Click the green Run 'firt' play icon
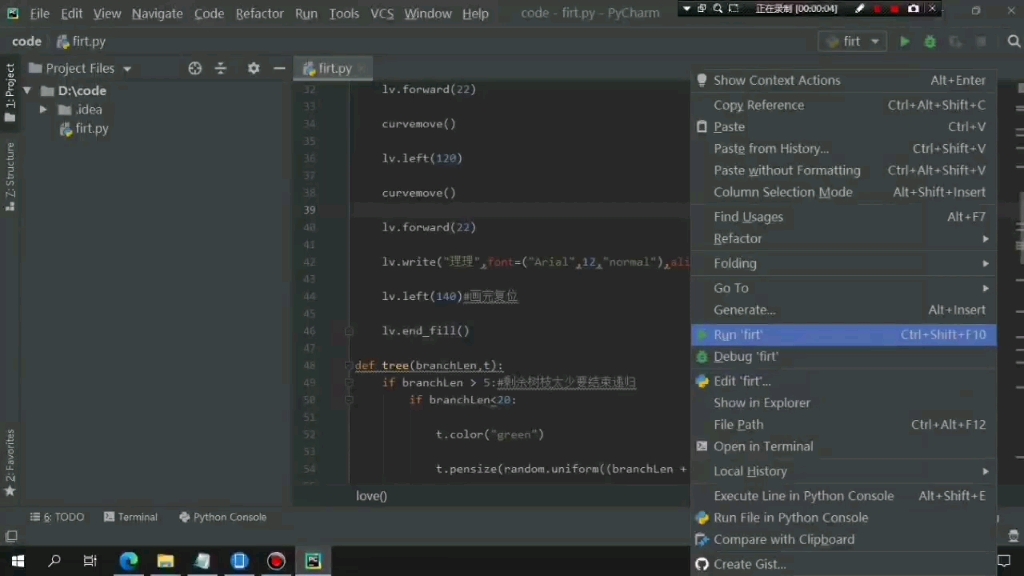This screenshot has height=576, width=1024. (903, 41)
